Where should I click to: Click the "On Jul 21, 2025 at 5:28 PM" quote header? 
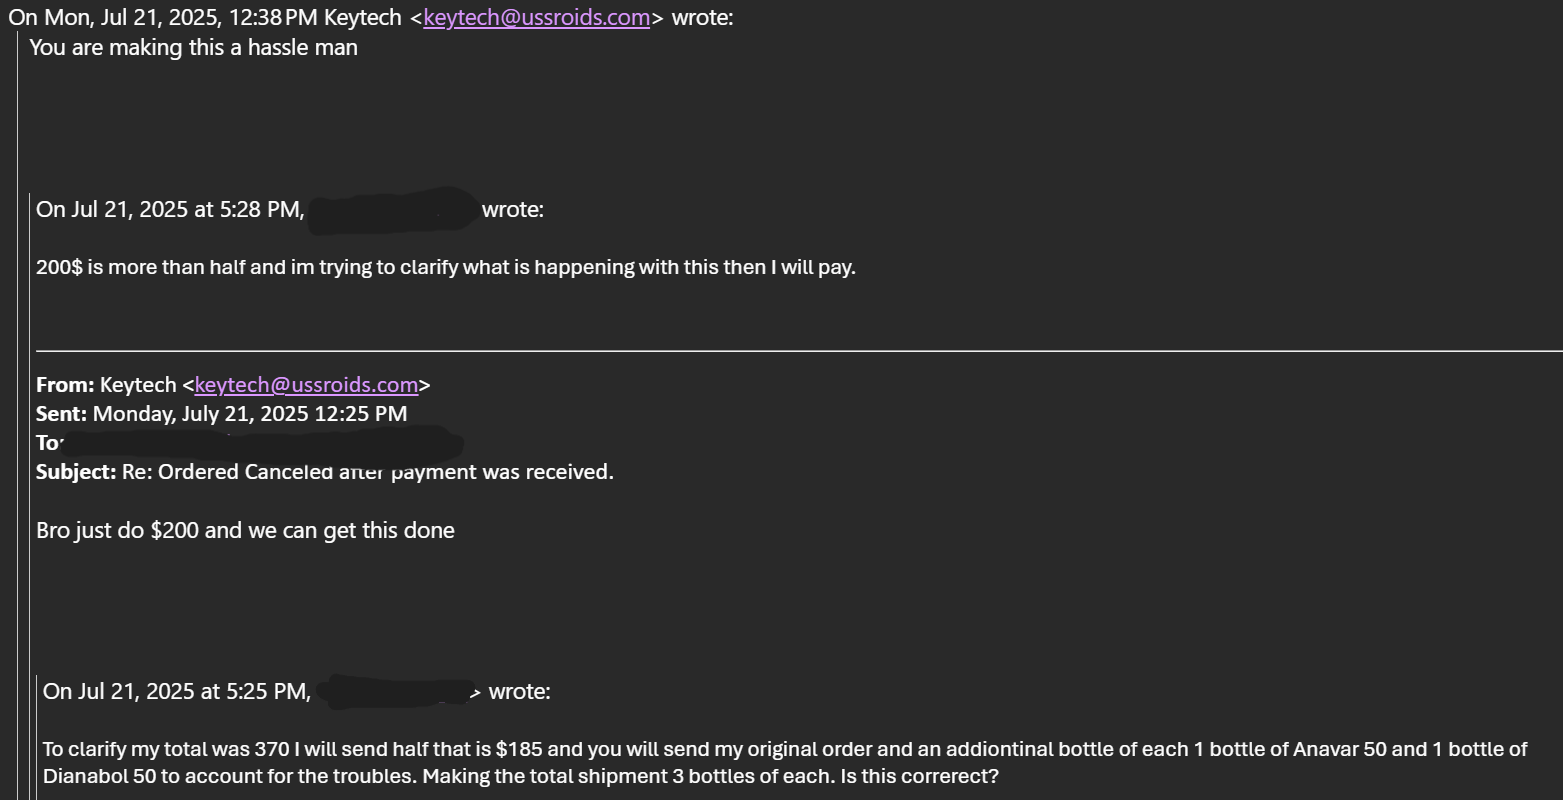click(x=170, y=209)
